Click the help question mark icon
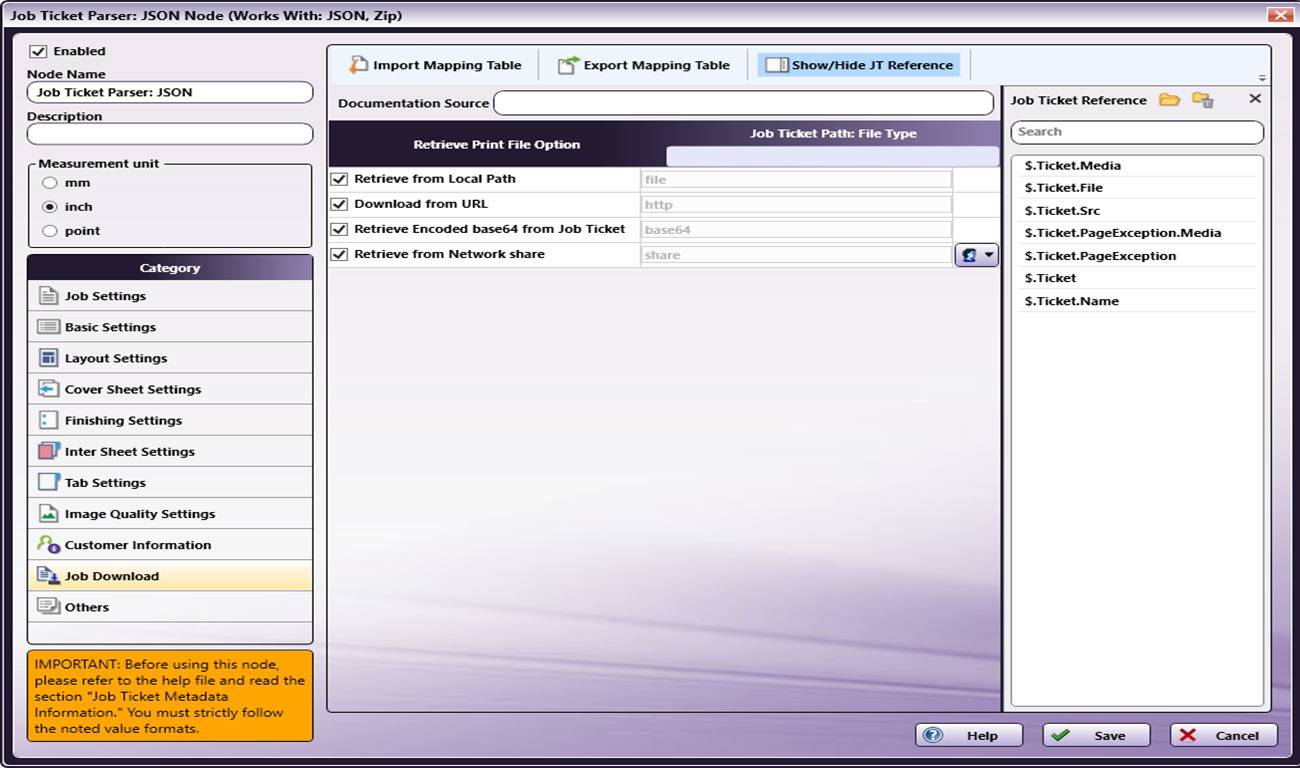The width and height of the screenshot is (1300, 768). [933, 735]
